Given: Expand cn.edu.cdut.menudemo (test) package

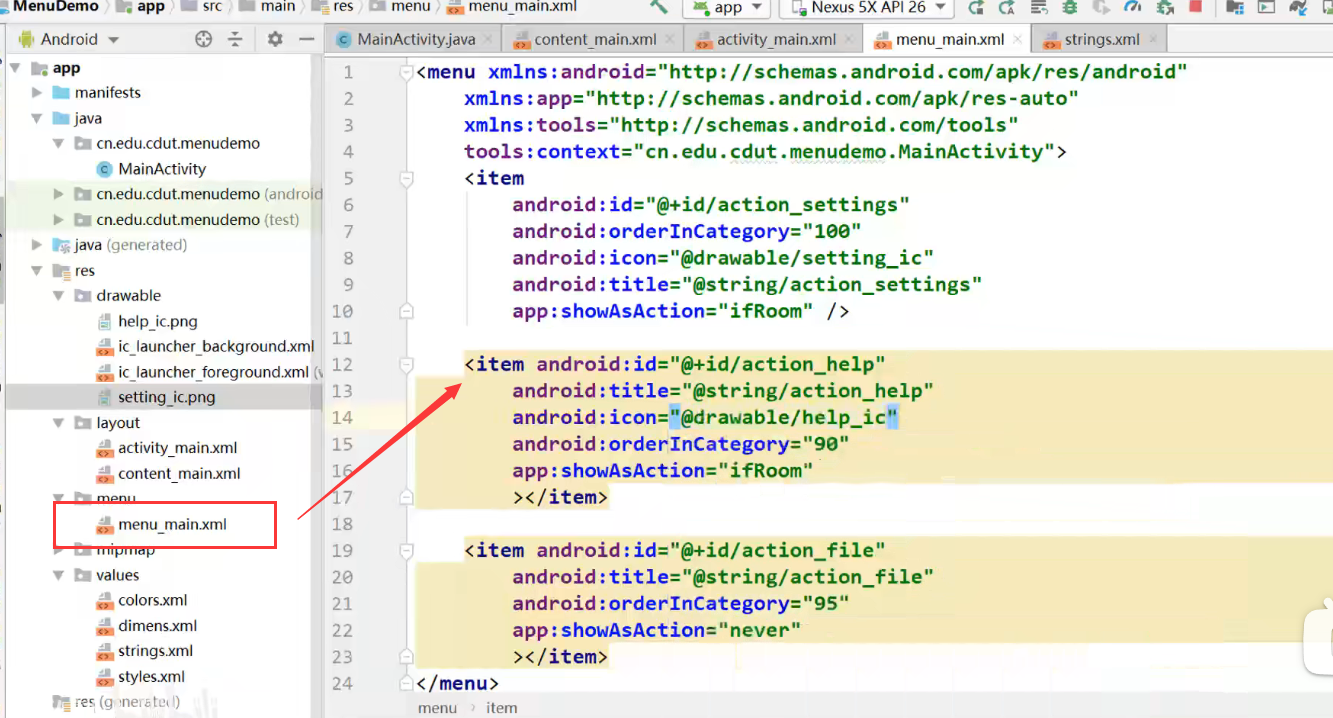Looking at the screenshot, I should click(59, 220).
